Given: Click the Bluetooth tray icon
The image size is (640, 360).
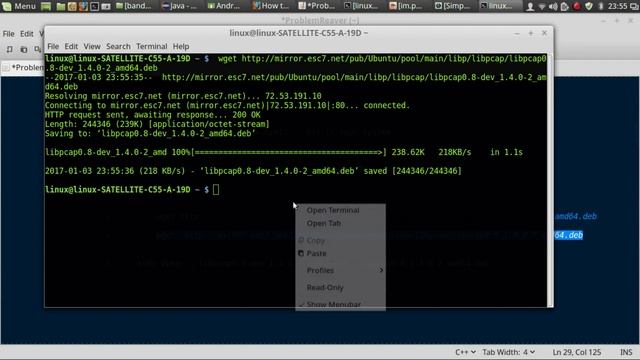Looking at the screenshot, I should coord(601,6).
